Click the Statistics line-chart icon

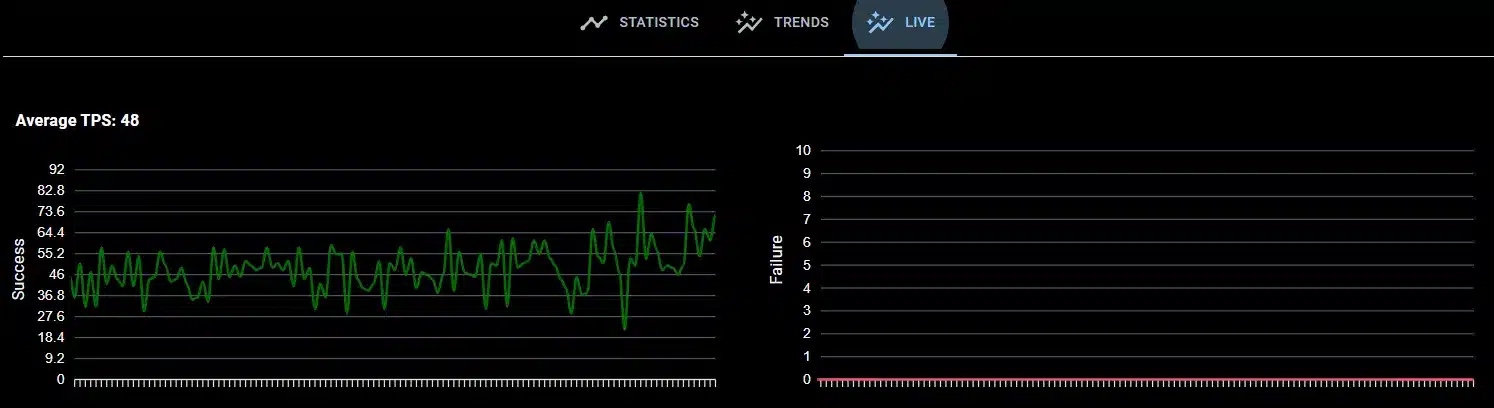[x=594, y=22]
